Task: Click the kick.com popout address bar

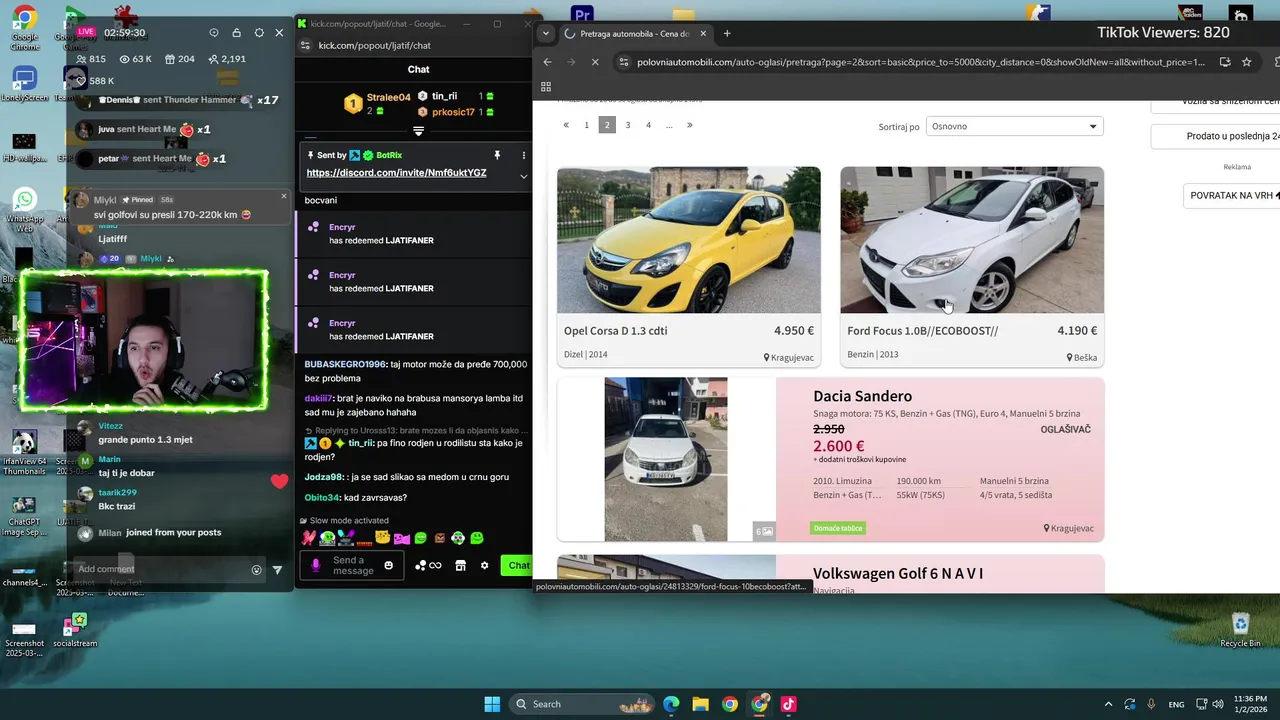Action: [374, 45]
